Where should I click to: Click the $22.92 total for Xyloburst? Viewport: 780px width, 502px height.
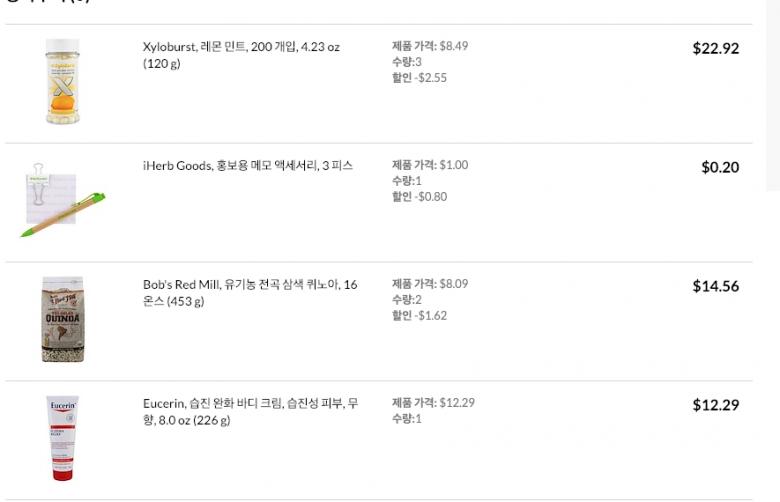click(x=715, y=48)
